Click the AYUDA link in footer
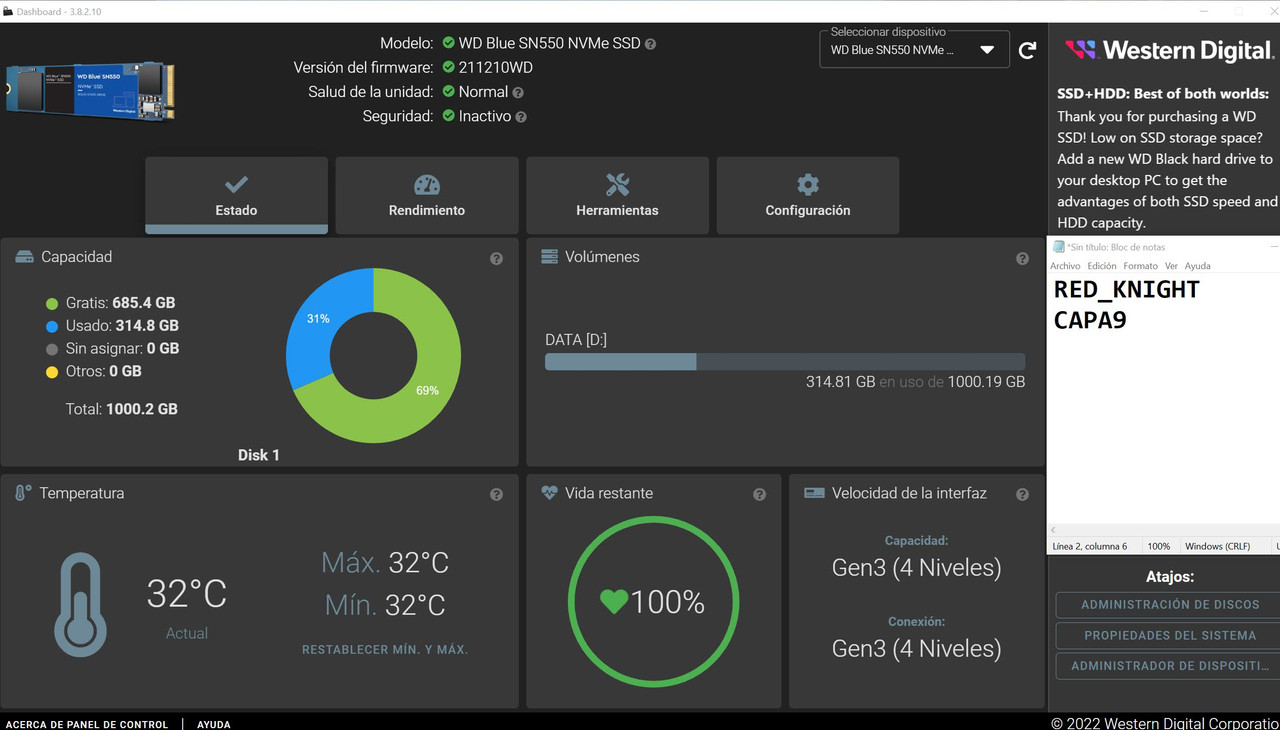1280x730 pixels. pyautogui.click(x=214, y=724)
